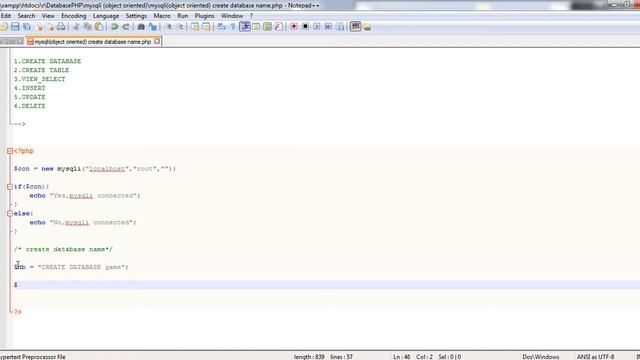This screenshot has width=640, height=360.
Task: Click the '/* create database name*/' comment
Action: pos(63,249)
